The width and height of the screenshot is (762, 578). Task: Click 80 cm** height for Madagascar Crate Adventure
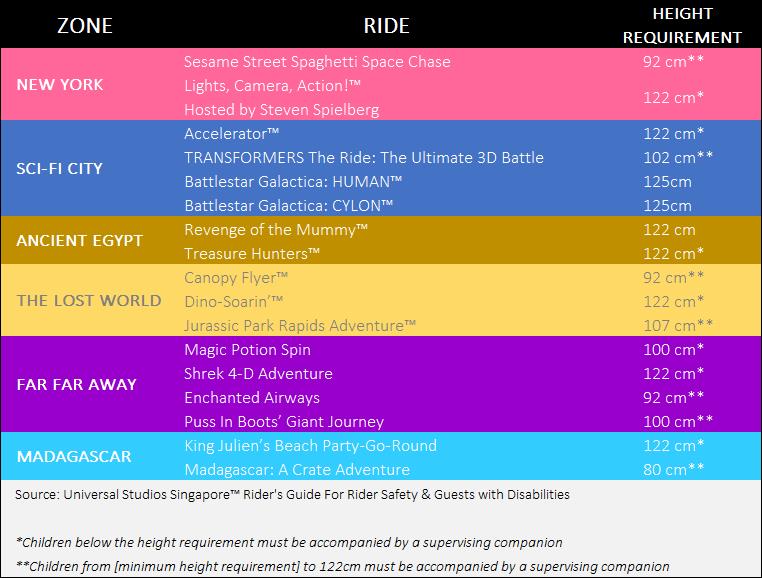(673, 470)
